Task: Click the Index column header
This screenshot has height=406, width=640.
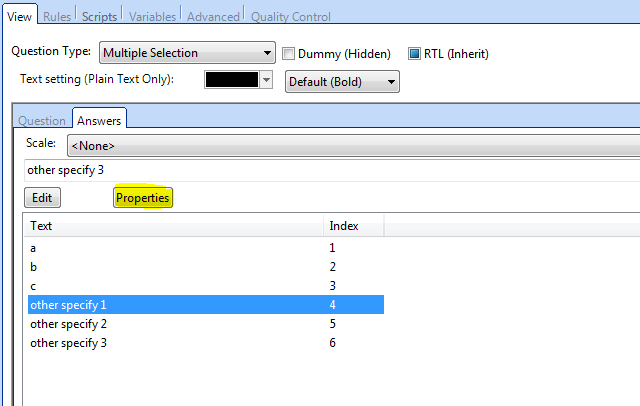Action: pos(354,226)
